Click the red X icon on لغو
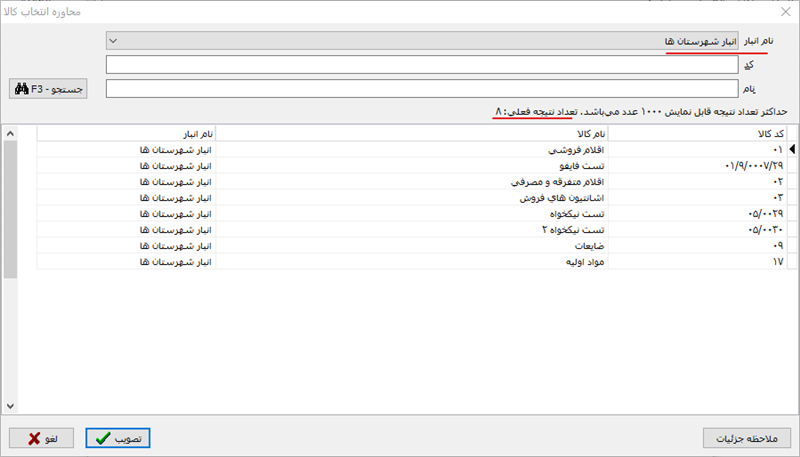The width and height of the screenshot is (800, 457). pyautogui.click(x=35, y=438)
